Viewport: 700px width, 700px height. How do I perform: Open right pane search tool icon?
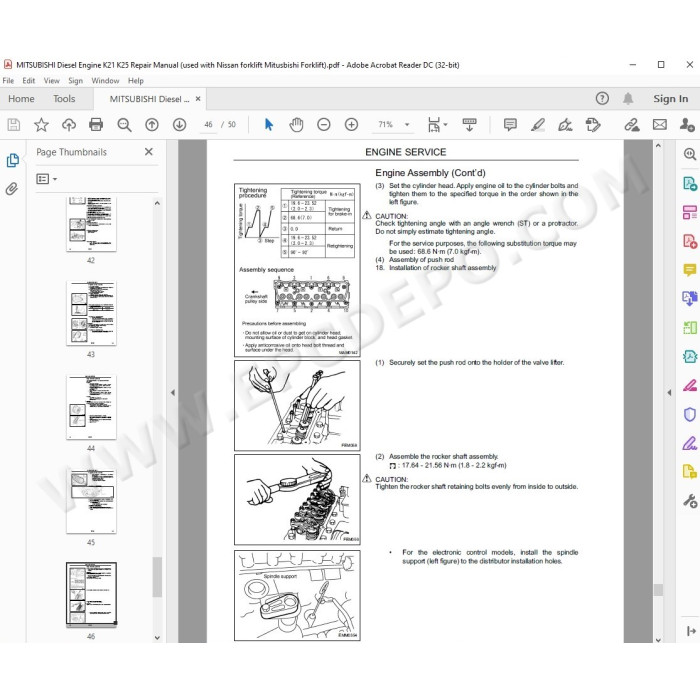click(x=690, y=154)
